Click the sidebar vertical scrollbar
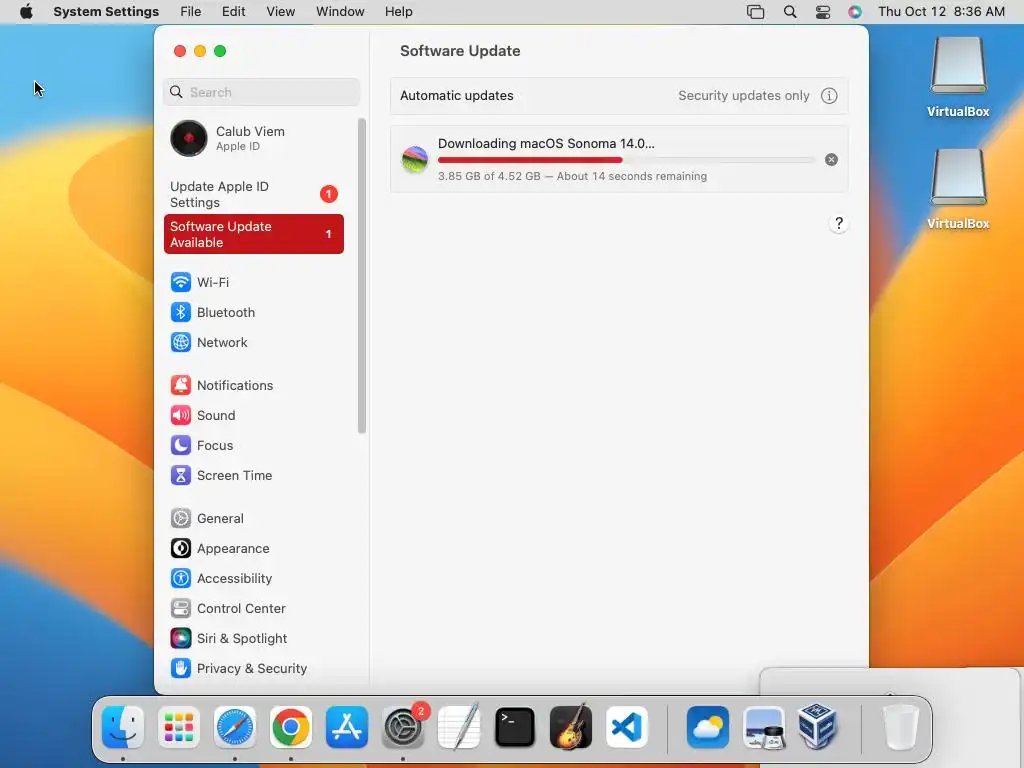This screenshot has width=1024, height=768. point(362,276)
